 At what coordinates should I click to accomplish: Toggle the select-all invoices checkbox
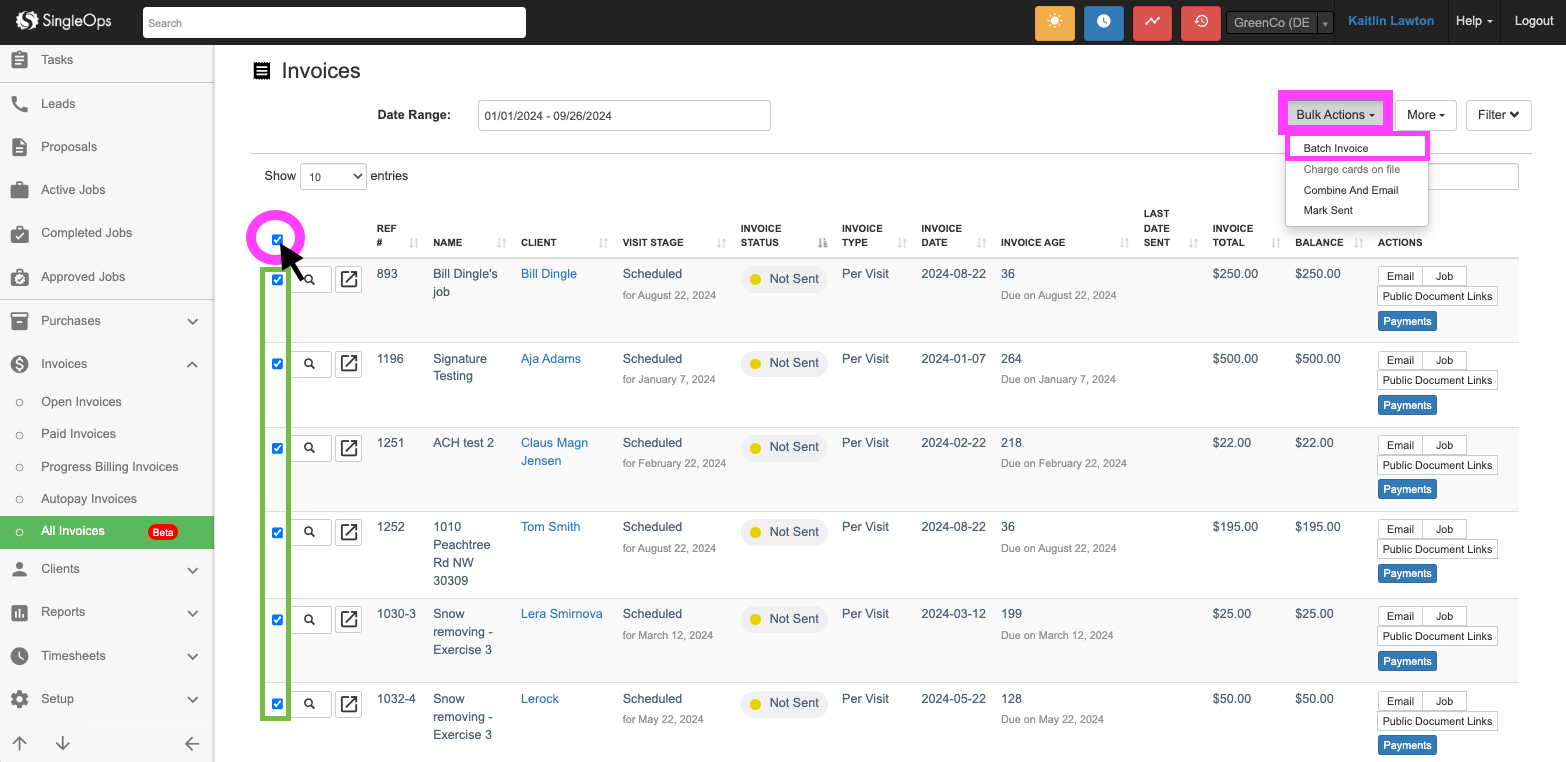click(277, 240)
